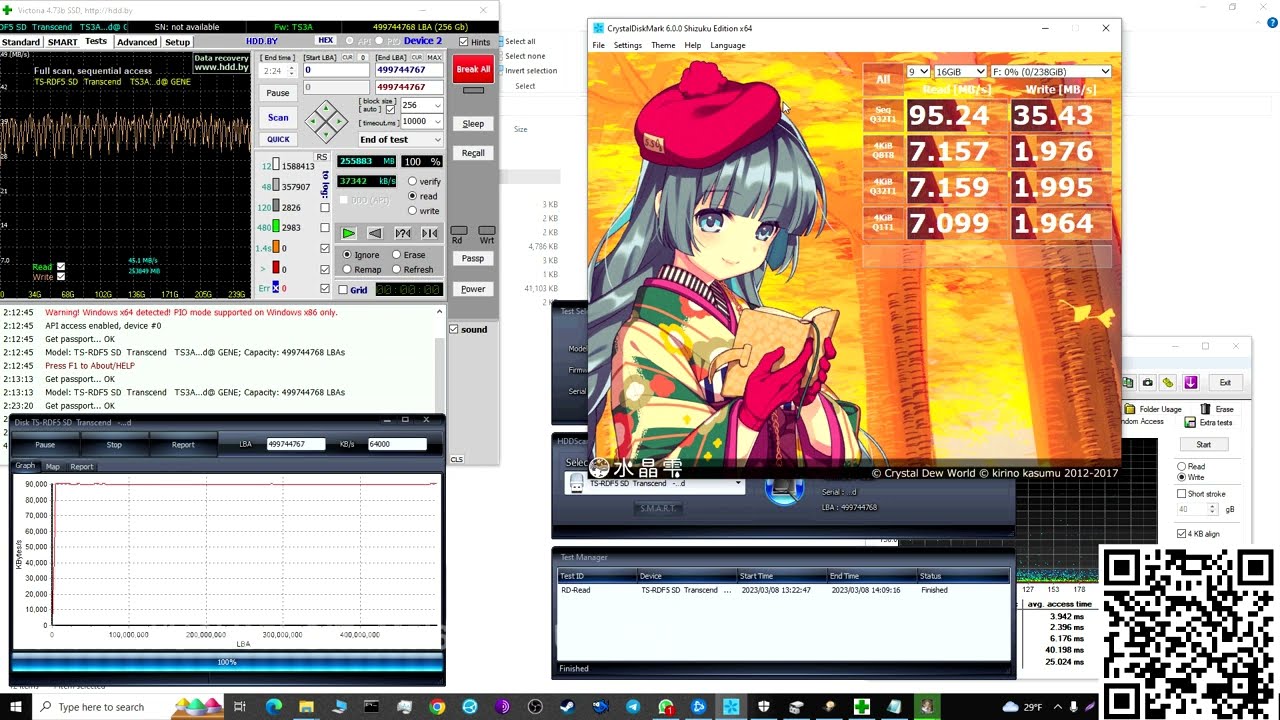The width and height of the screenshot is (1280, 720).
Task: Toggle the Write graph checkbox in Victoria
Action: click(x=61, y=277)
